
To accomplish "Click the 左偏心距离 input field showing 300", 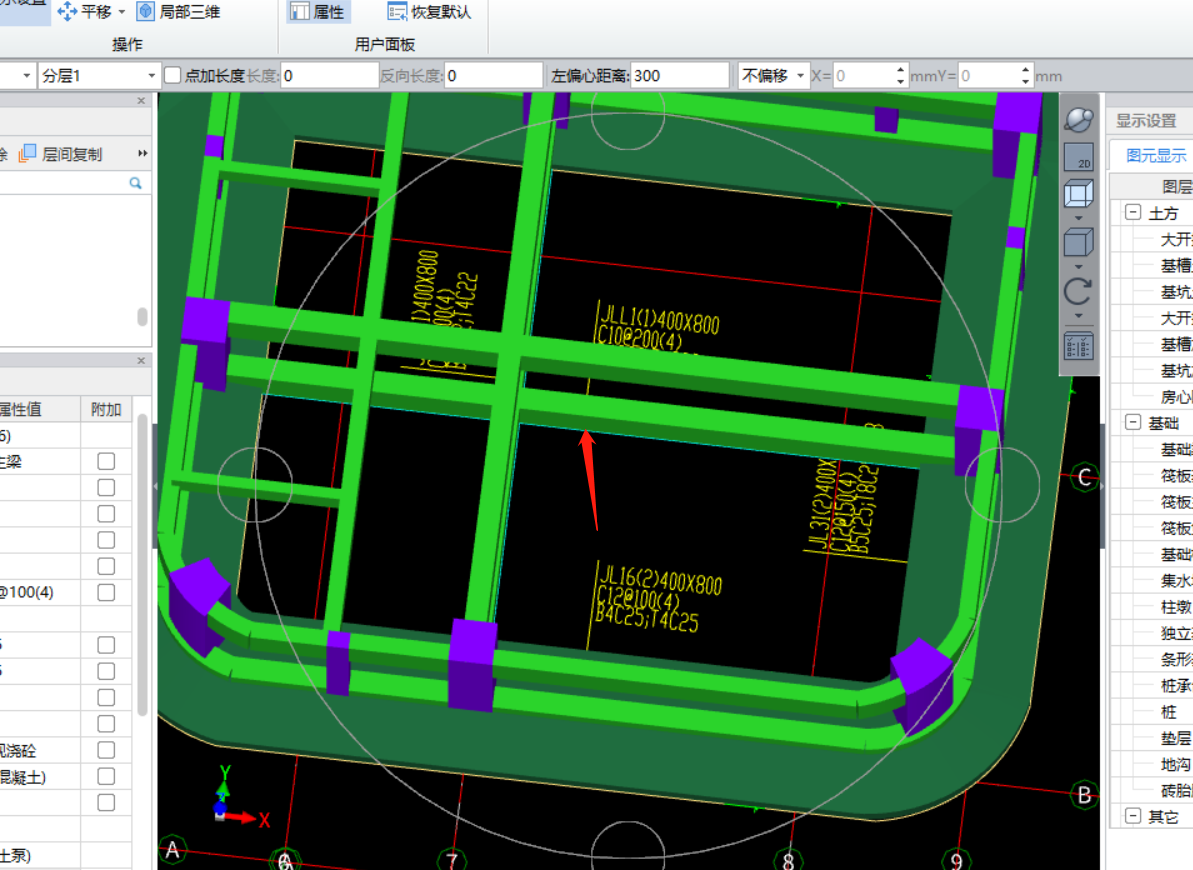I will click(x=679, y=75).
